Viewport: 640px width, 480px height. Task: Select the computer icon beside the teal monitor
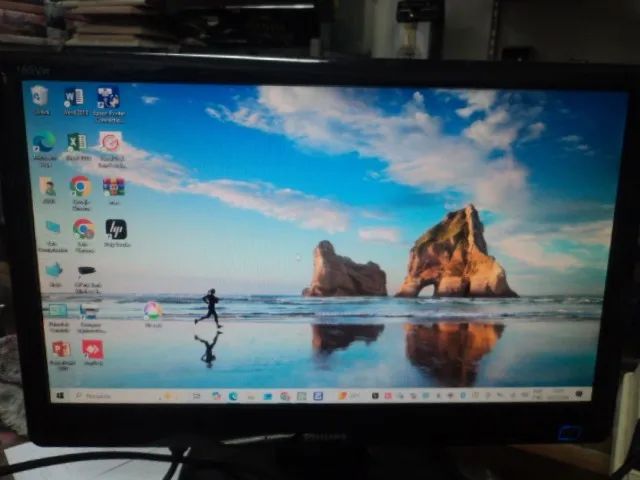pyautogui.click(x=90, y=318)
